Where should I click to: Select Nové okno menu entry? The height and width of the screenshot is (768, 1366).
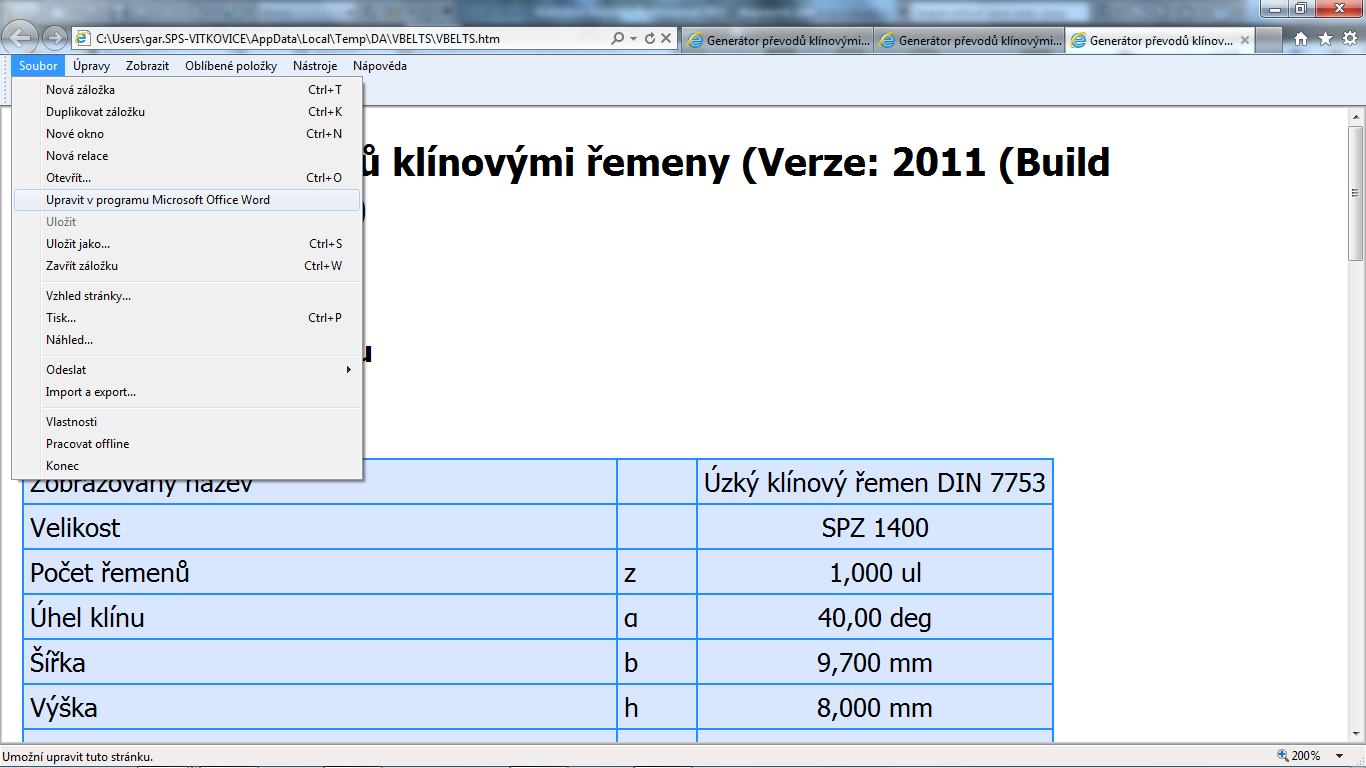pyautogui.click(x=187, y=134)
